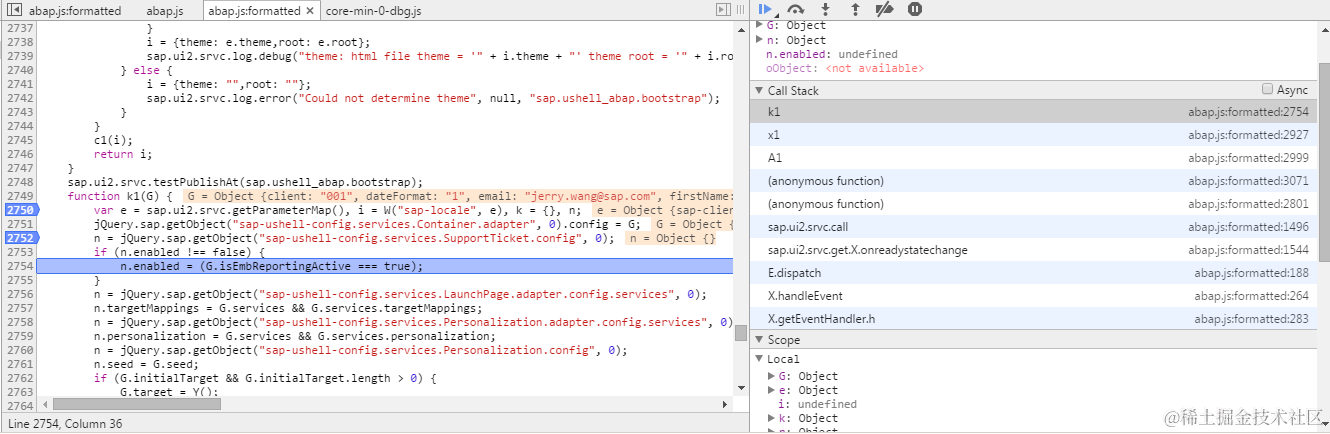This screenshot has width=1330, height=434.
Task: Collapse the Call Stack section
Action: [759, 90]
